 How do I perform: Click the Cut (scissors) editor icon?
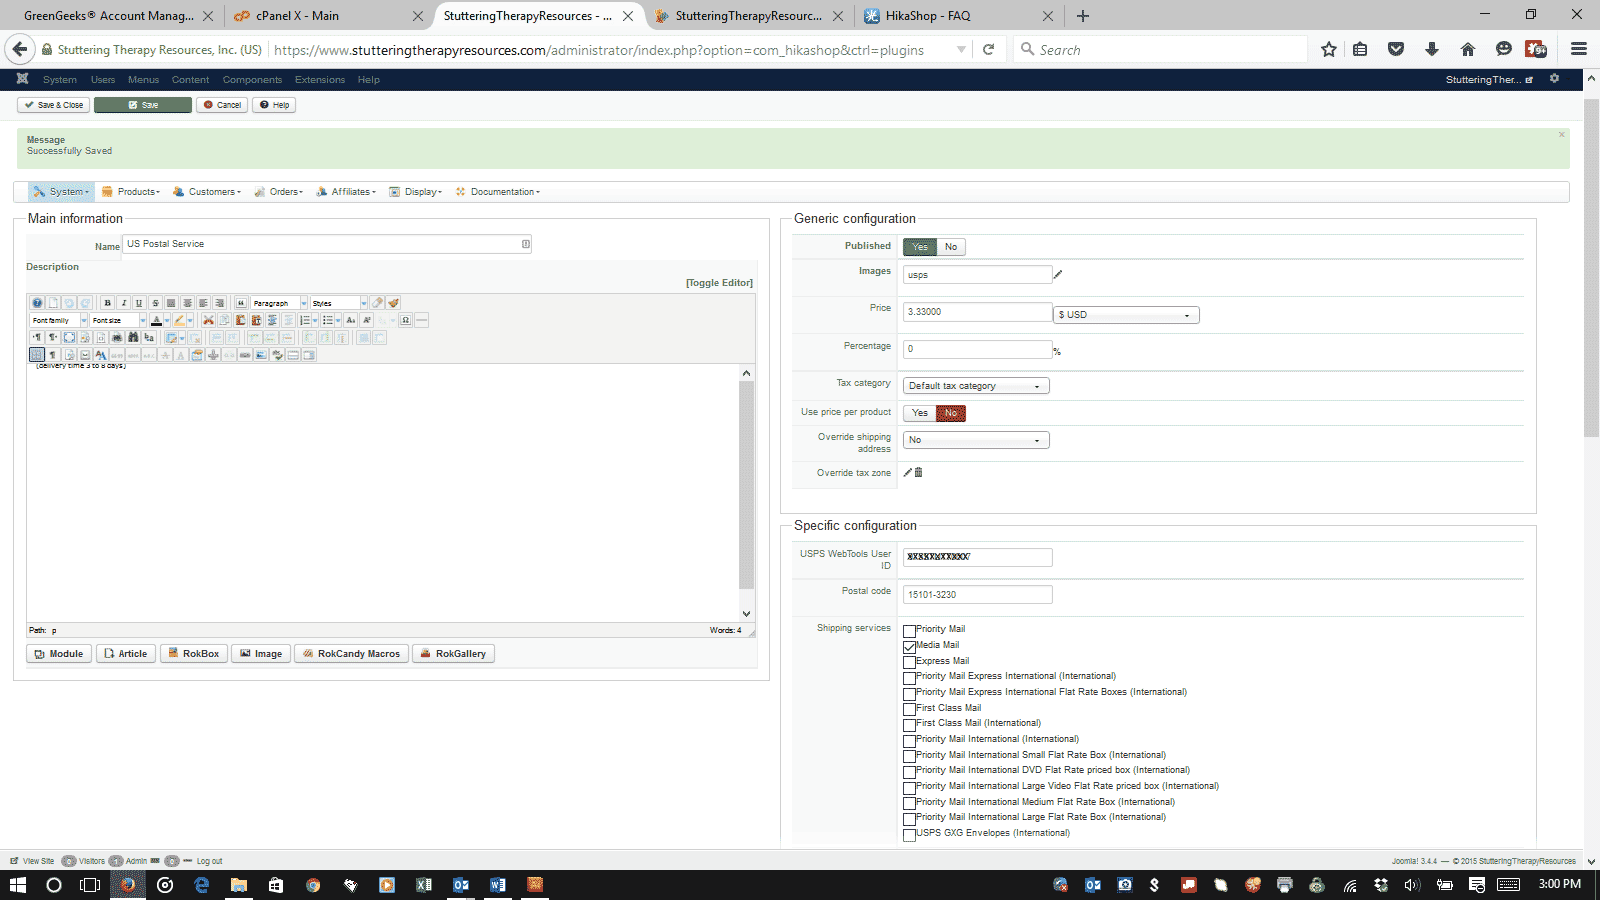208,320
